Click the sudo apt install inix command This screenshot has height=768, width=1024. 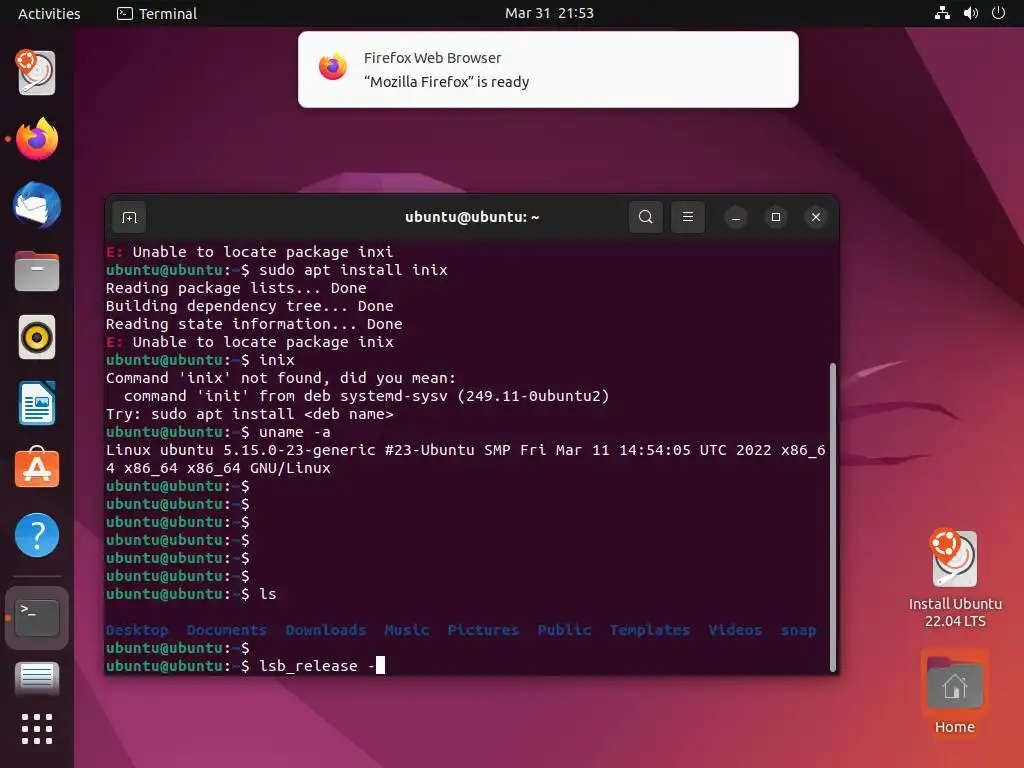[353, 270]
